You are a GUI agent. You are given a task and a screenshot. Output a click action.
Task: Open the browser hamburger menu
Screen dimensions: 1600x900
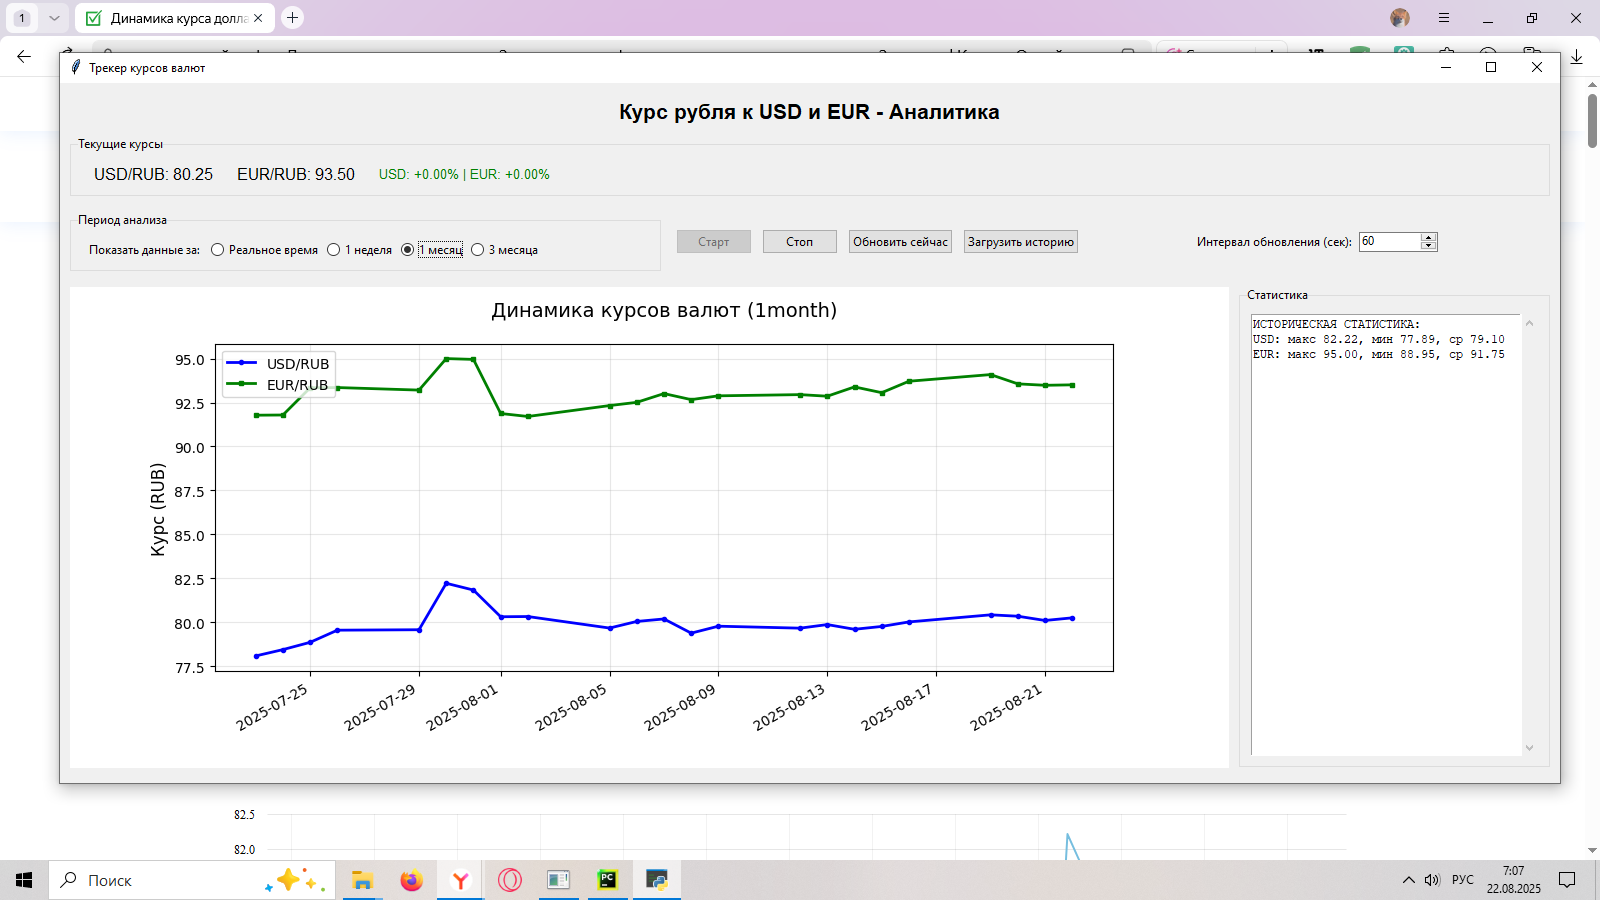point(1444,18)
